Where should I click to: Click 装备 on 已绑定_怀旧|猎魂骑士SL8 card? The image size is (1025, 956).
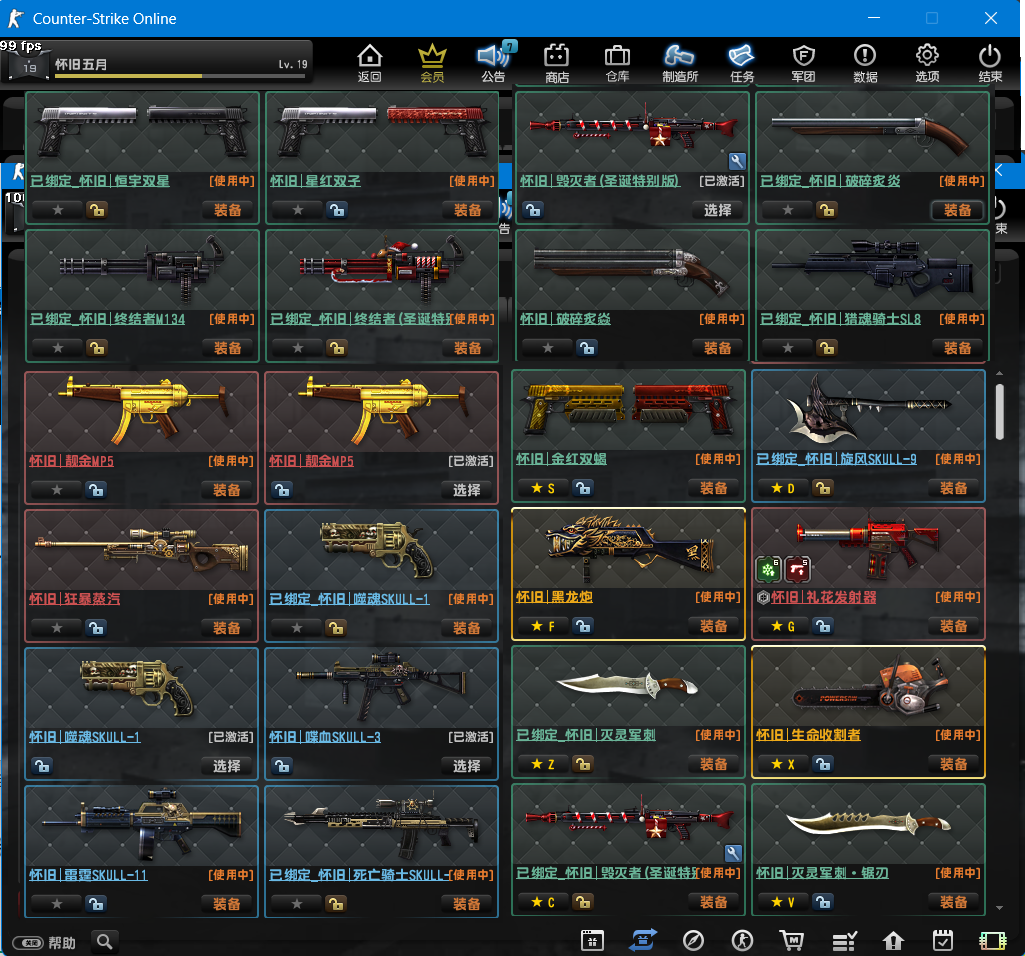pos(957,348)
